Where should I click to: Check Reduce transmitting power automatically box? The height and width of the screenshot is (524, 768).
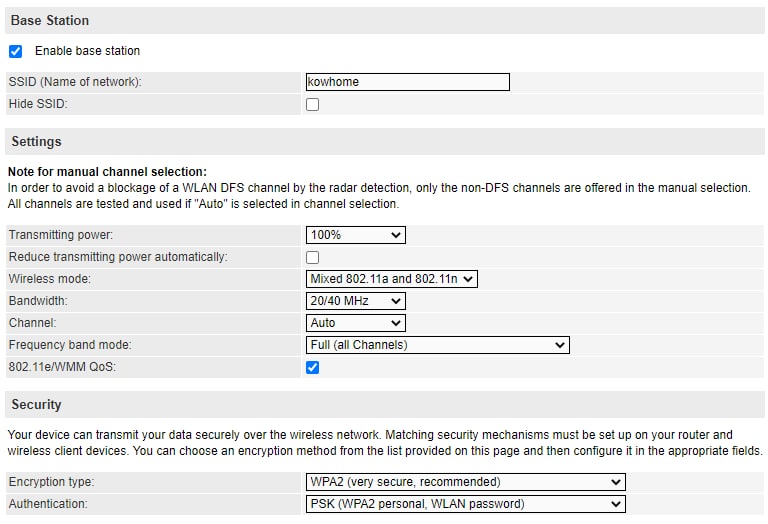312,257
